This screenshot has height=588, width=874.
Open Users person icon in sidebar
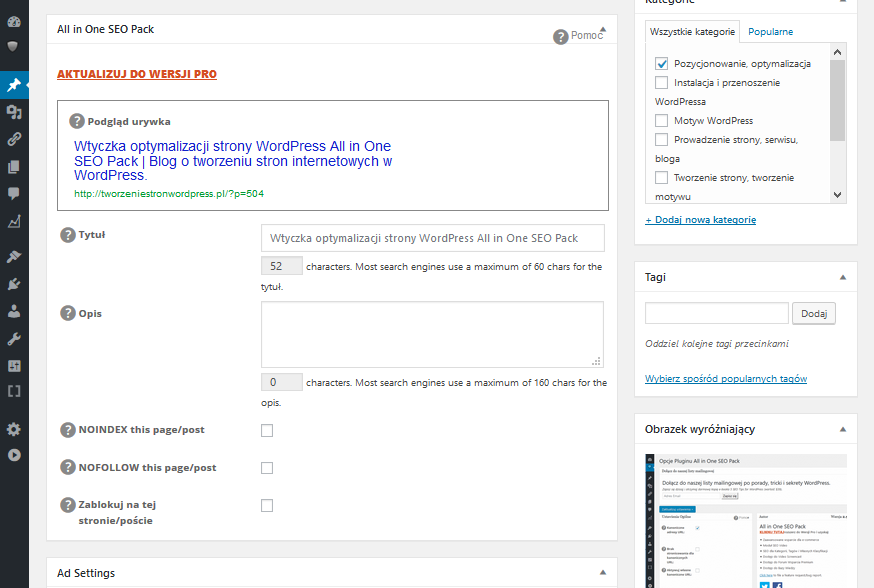(14, 311)
